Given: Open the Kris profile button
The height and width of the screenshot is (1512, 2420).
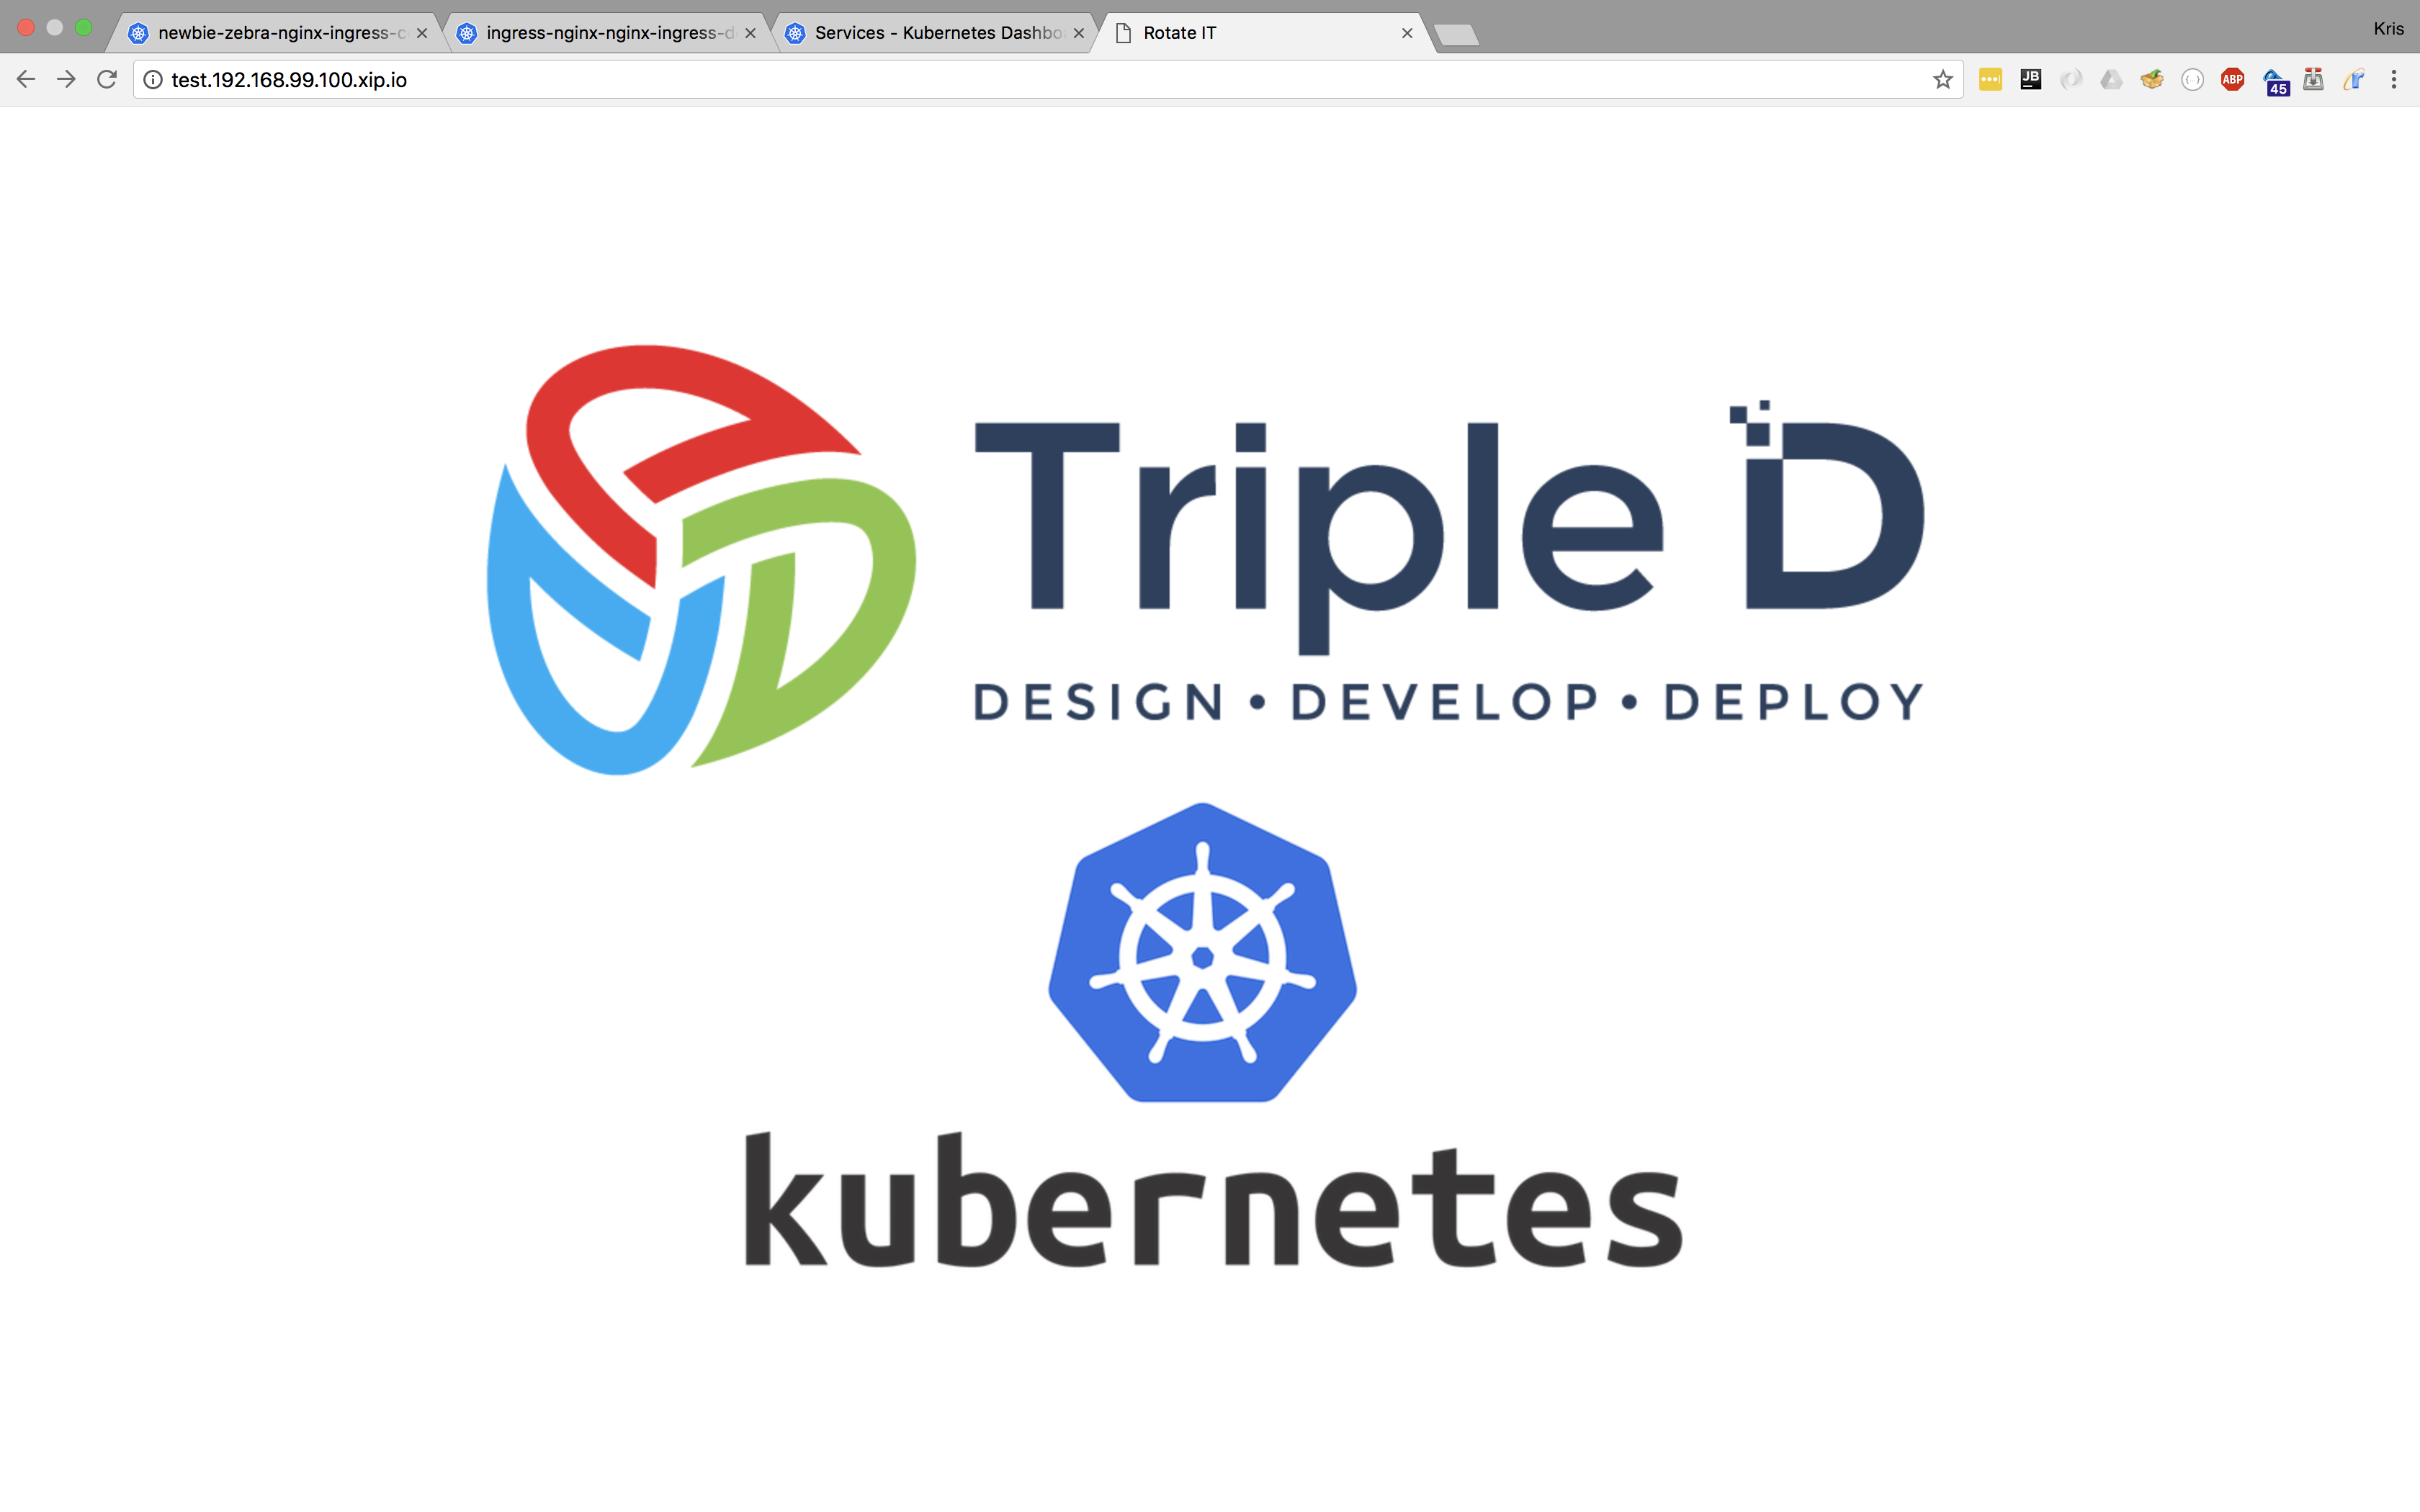Looking at the screenshot, I should coord(2388,28).
